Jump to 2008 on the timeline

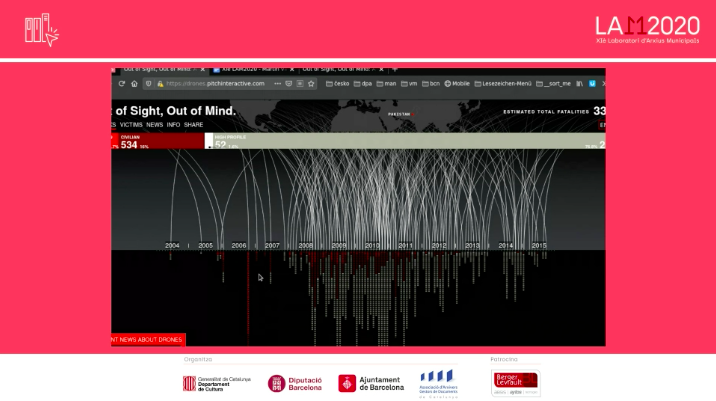click(x=305, y=245)
